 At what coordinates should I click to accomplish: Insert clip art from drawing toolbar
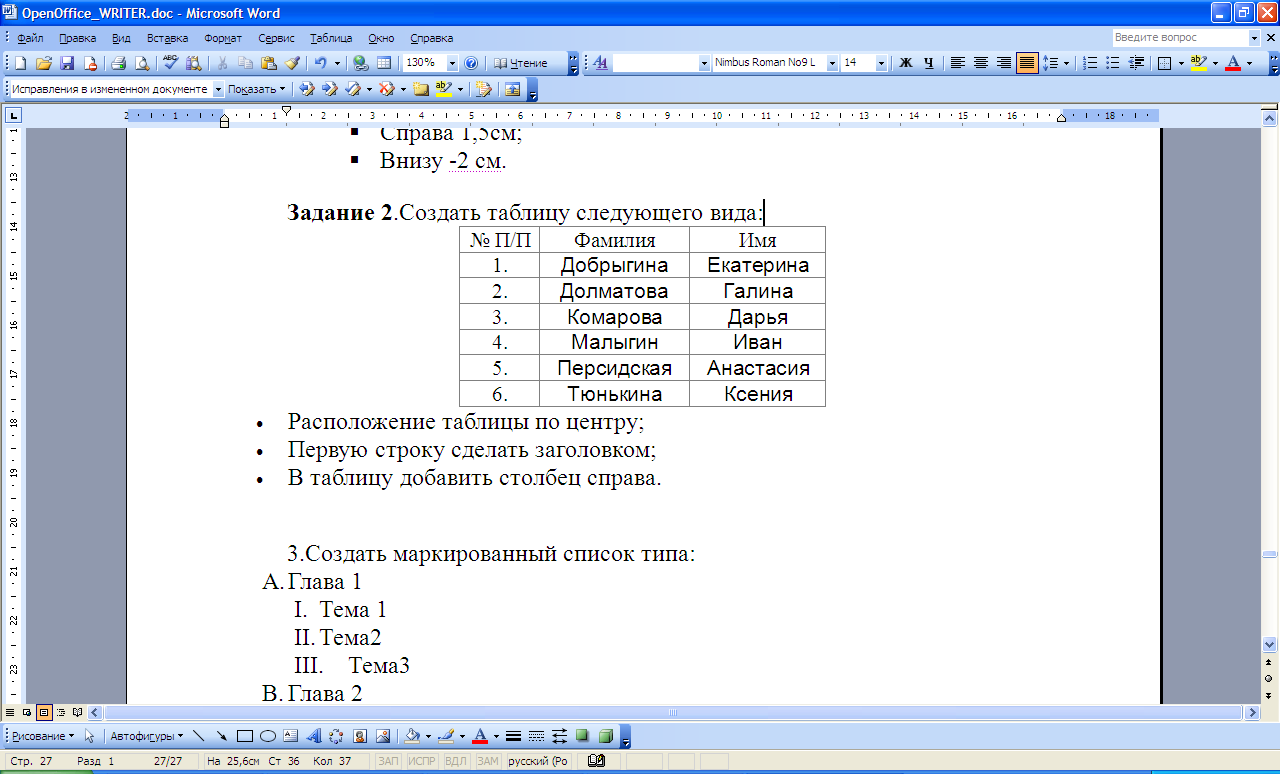click(359, 736)
